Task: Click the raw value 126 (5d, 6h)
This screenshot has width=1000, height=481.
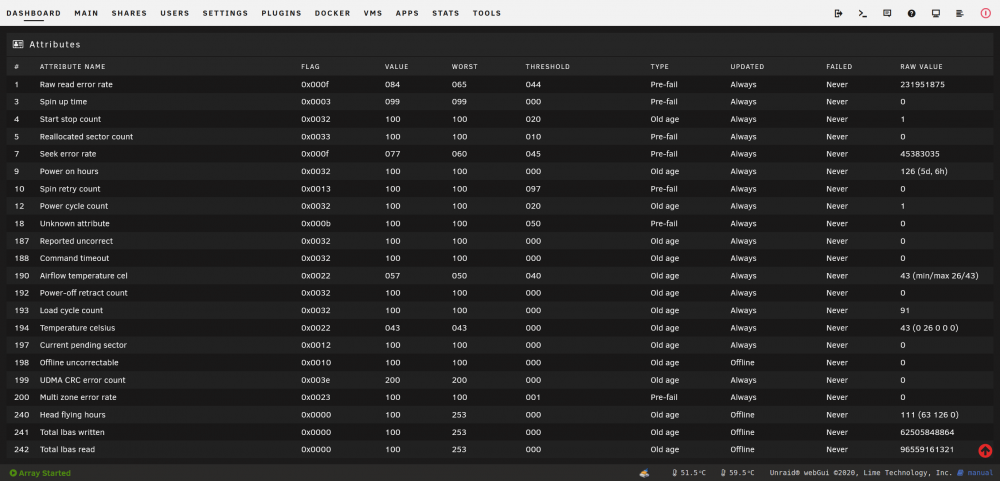Action: tap(925, 171)
